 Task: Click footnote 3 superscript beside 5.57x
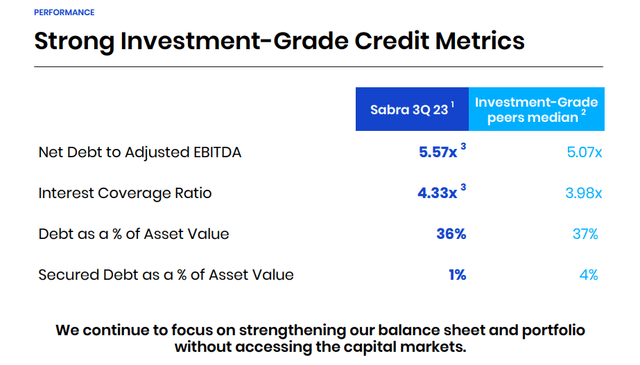click(x=463, y=146)
